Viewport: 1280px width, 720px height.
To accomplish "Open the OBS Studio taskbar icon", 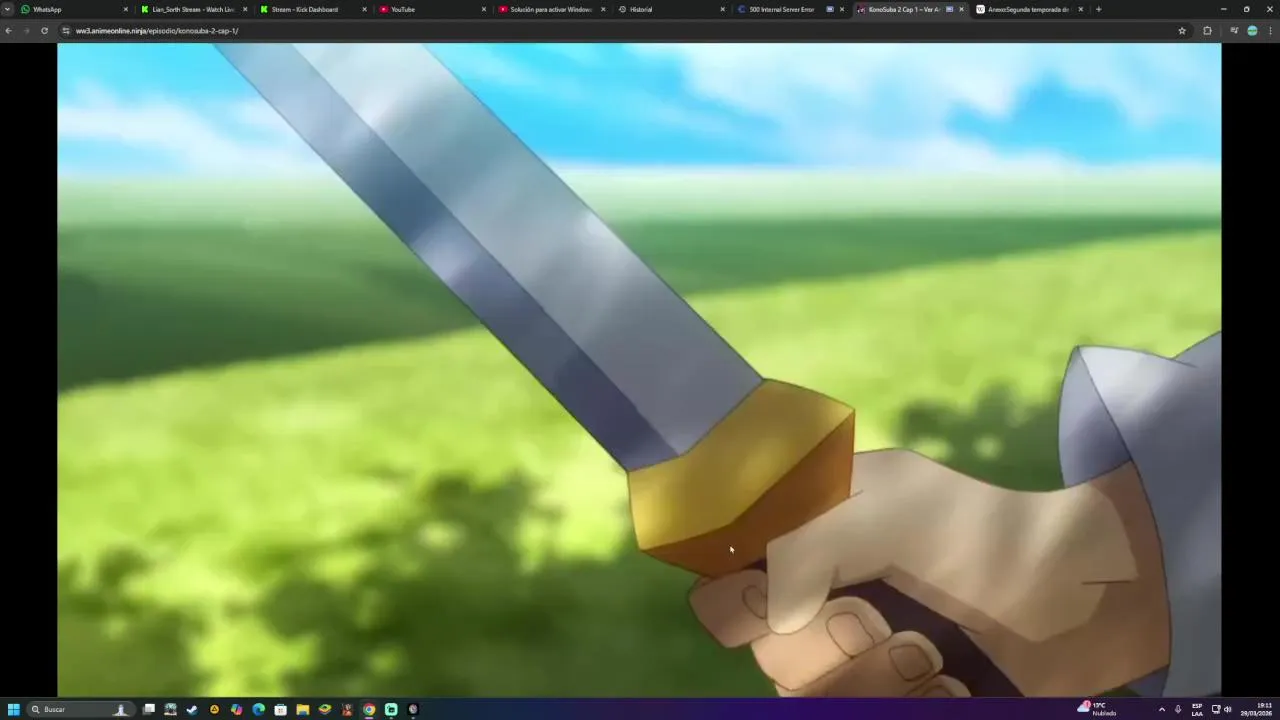I will click(413, 709).
